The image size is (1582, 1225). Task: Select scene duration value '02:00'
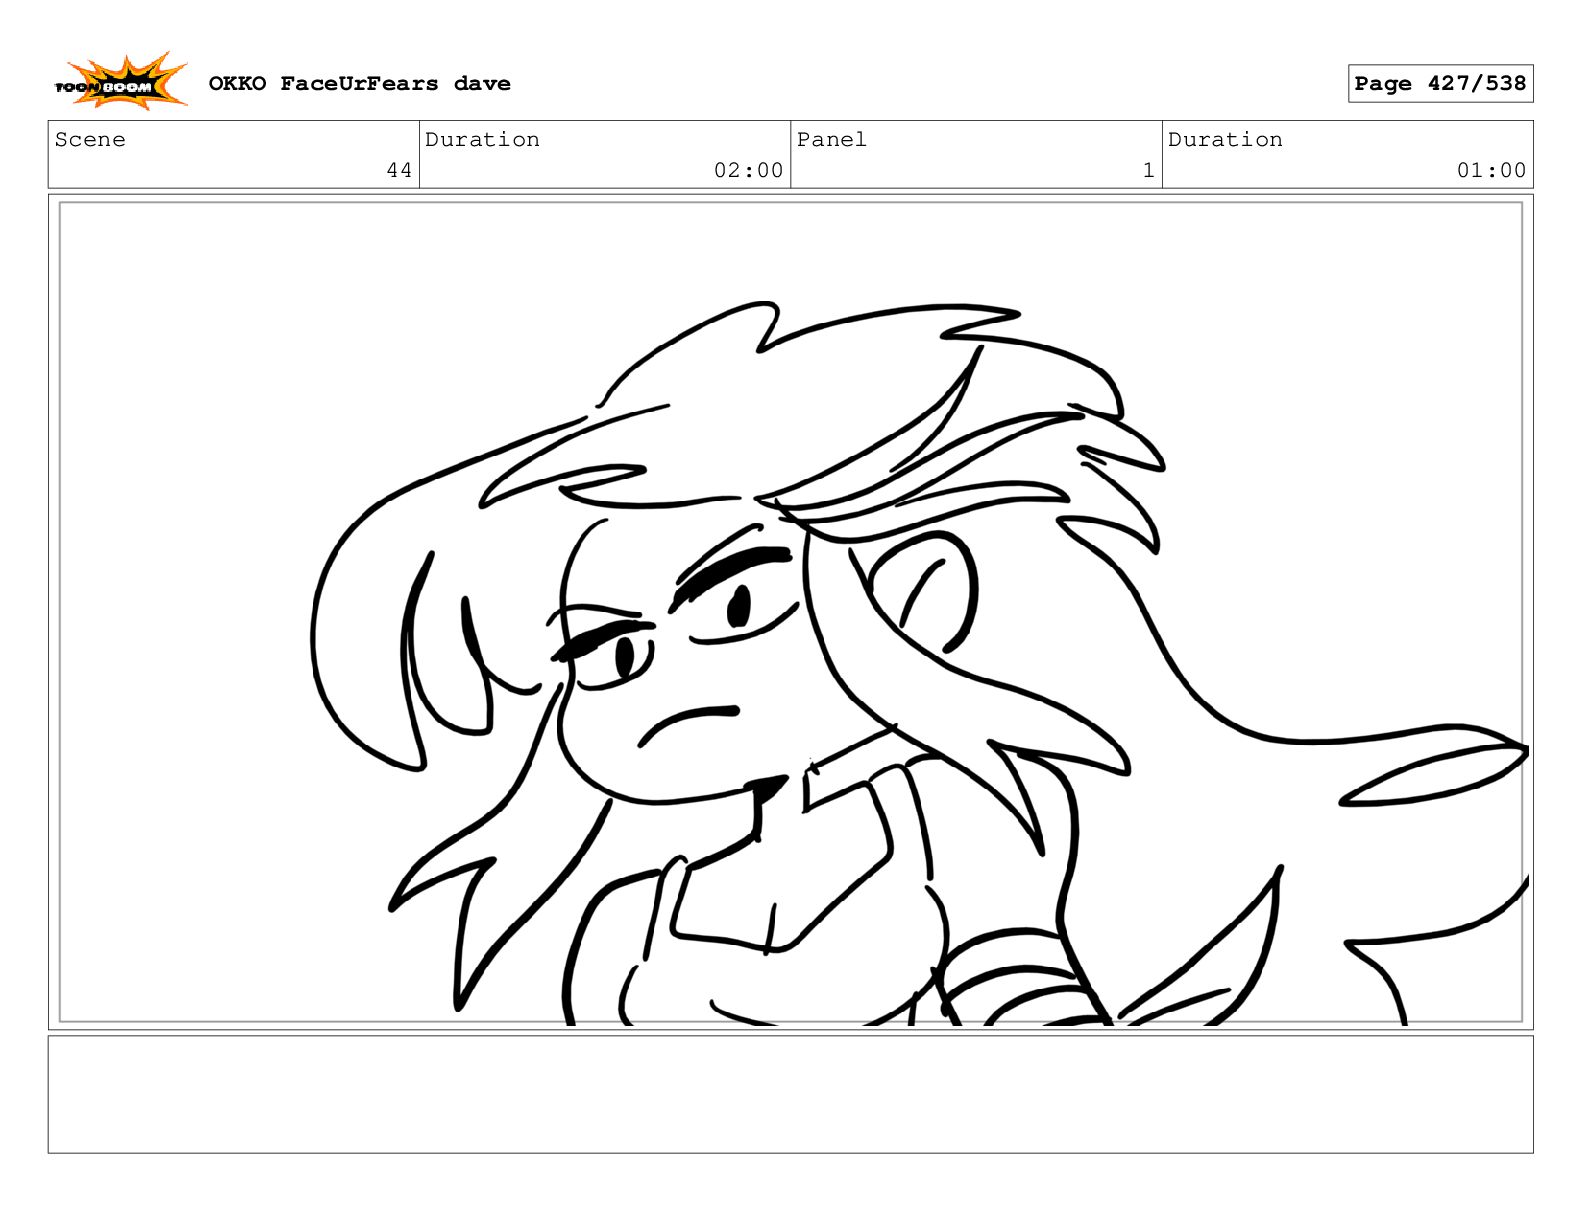click(x=748, y=171)
